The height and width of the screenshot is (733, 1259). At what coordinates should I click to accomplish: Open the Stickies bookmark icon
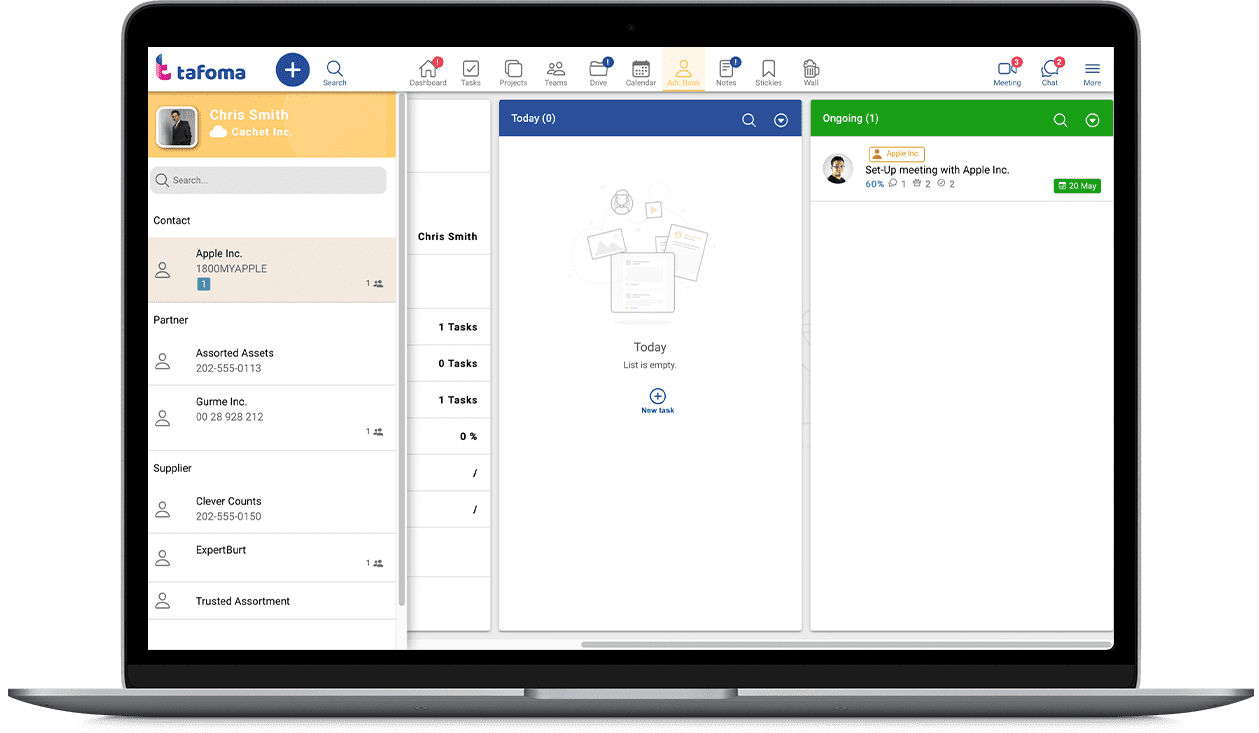click(x=768, y=70)
